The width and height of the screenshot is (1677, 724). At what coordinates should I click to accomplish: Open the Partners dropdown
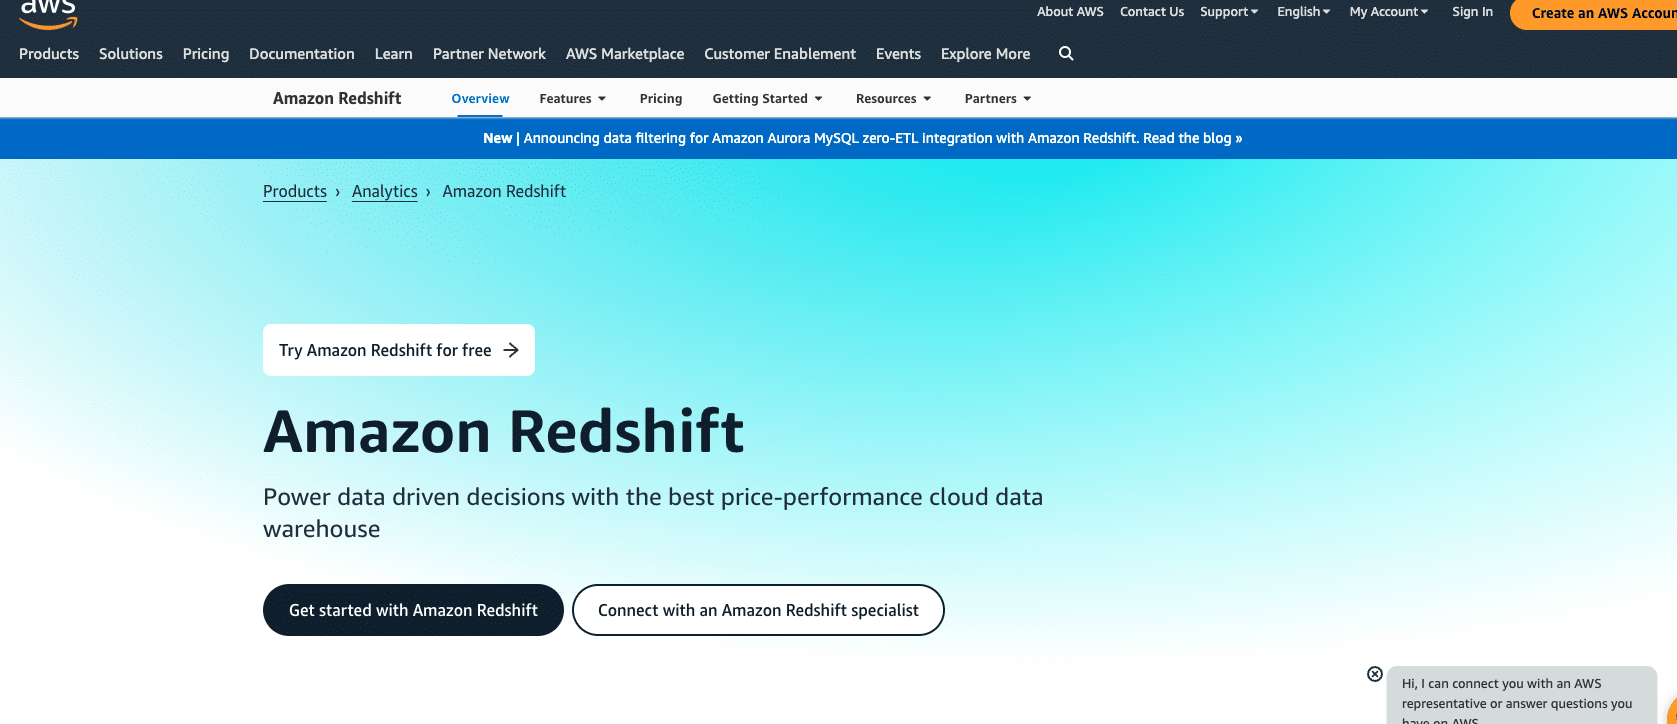pos(998,99)
